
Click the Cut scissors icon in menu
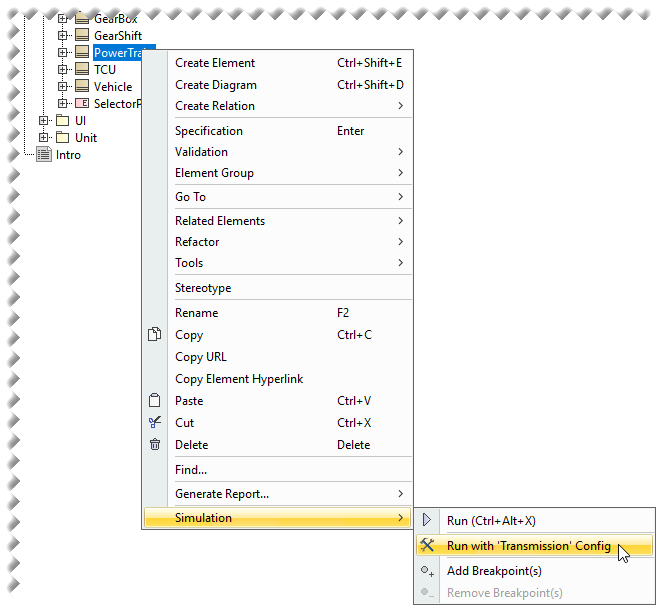click(x=155, y=422)
